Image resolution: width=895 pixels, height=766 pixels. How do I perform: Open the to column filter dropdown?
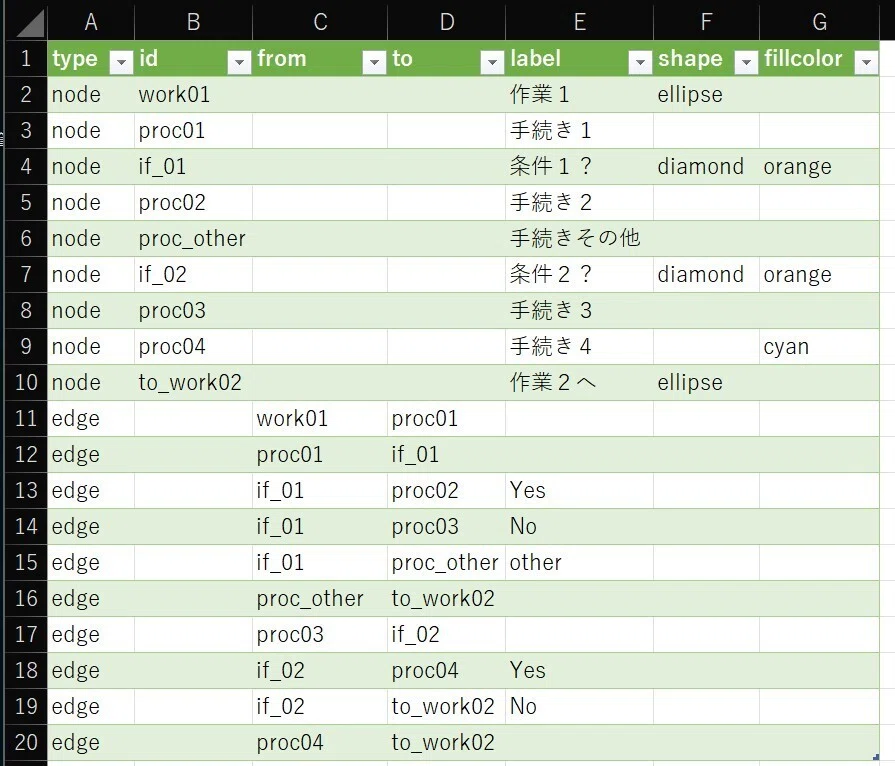[492, 62]
